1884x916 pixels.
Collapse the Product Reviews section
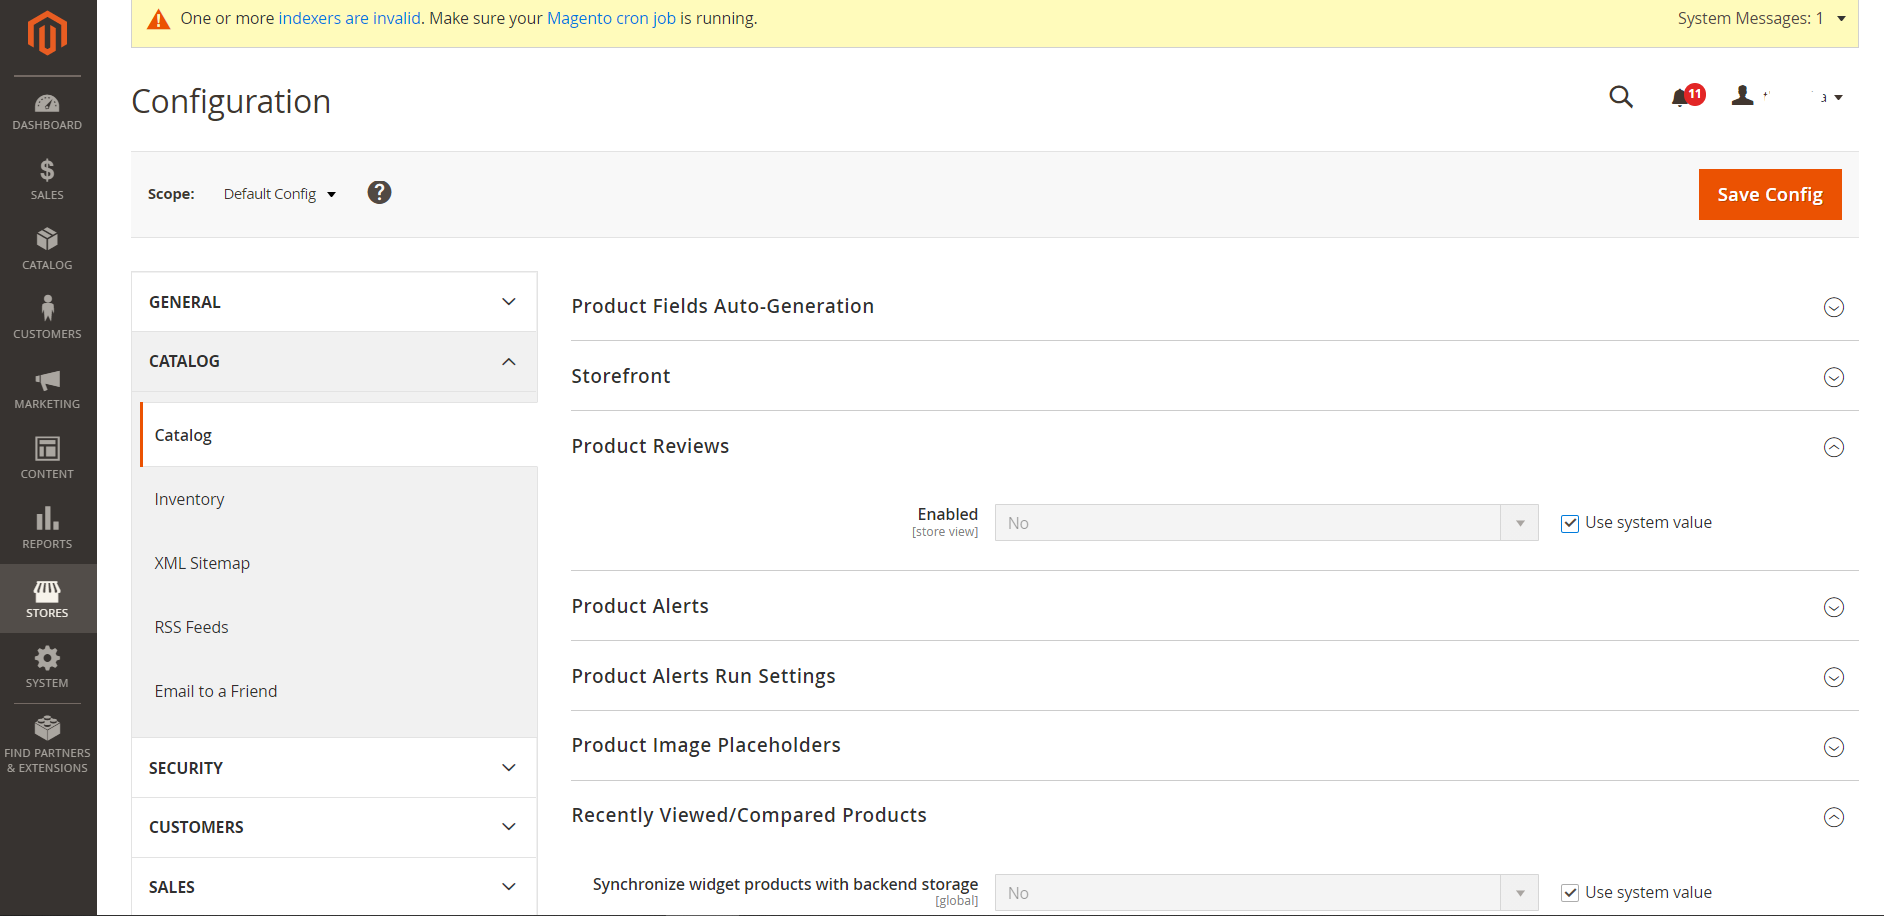click(x=1834, y=447)
